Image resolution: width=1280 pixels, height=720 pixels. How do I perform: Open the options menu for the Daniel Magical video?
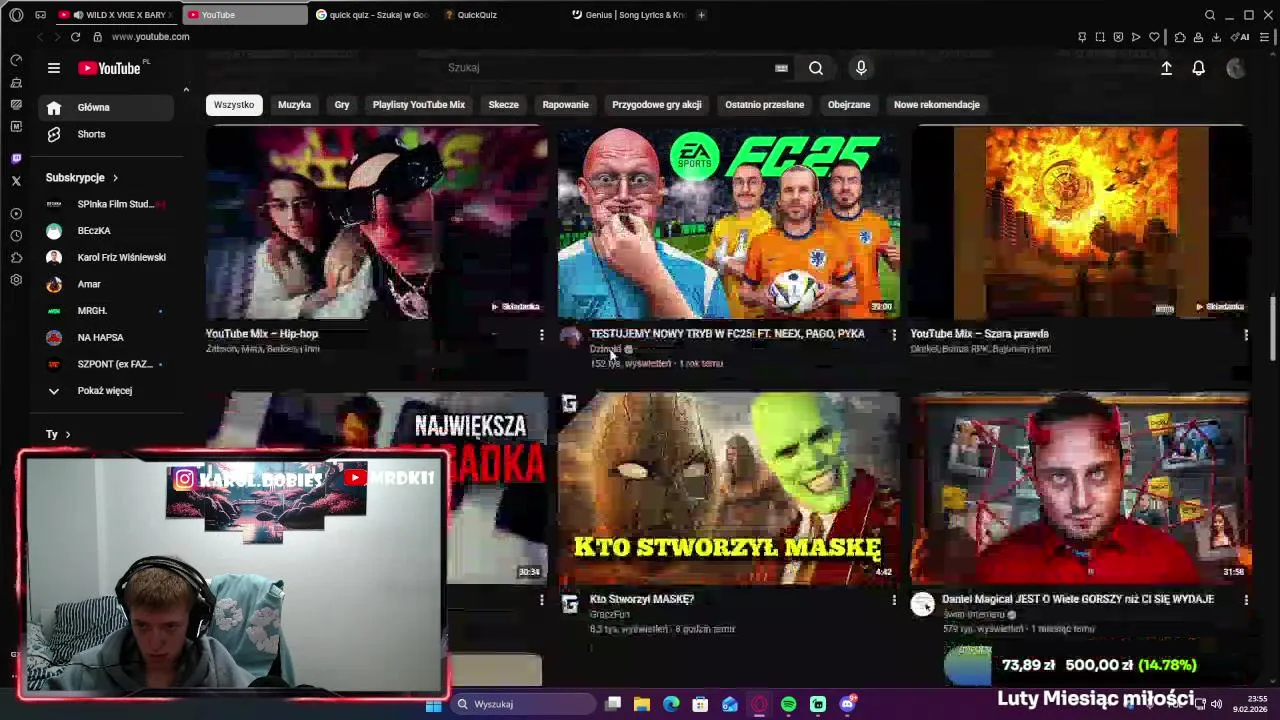click(x=1246, y=600)
